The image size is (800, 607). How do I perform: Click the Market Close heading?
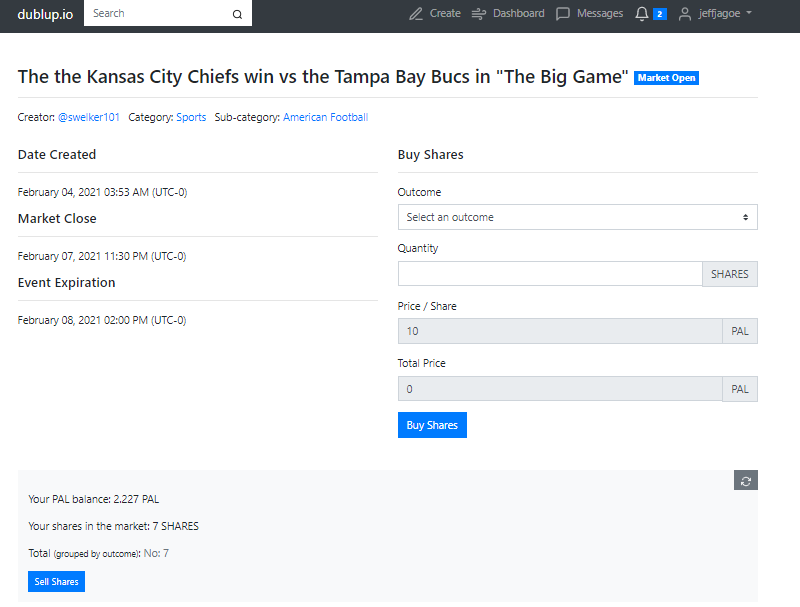pos(57,219)
